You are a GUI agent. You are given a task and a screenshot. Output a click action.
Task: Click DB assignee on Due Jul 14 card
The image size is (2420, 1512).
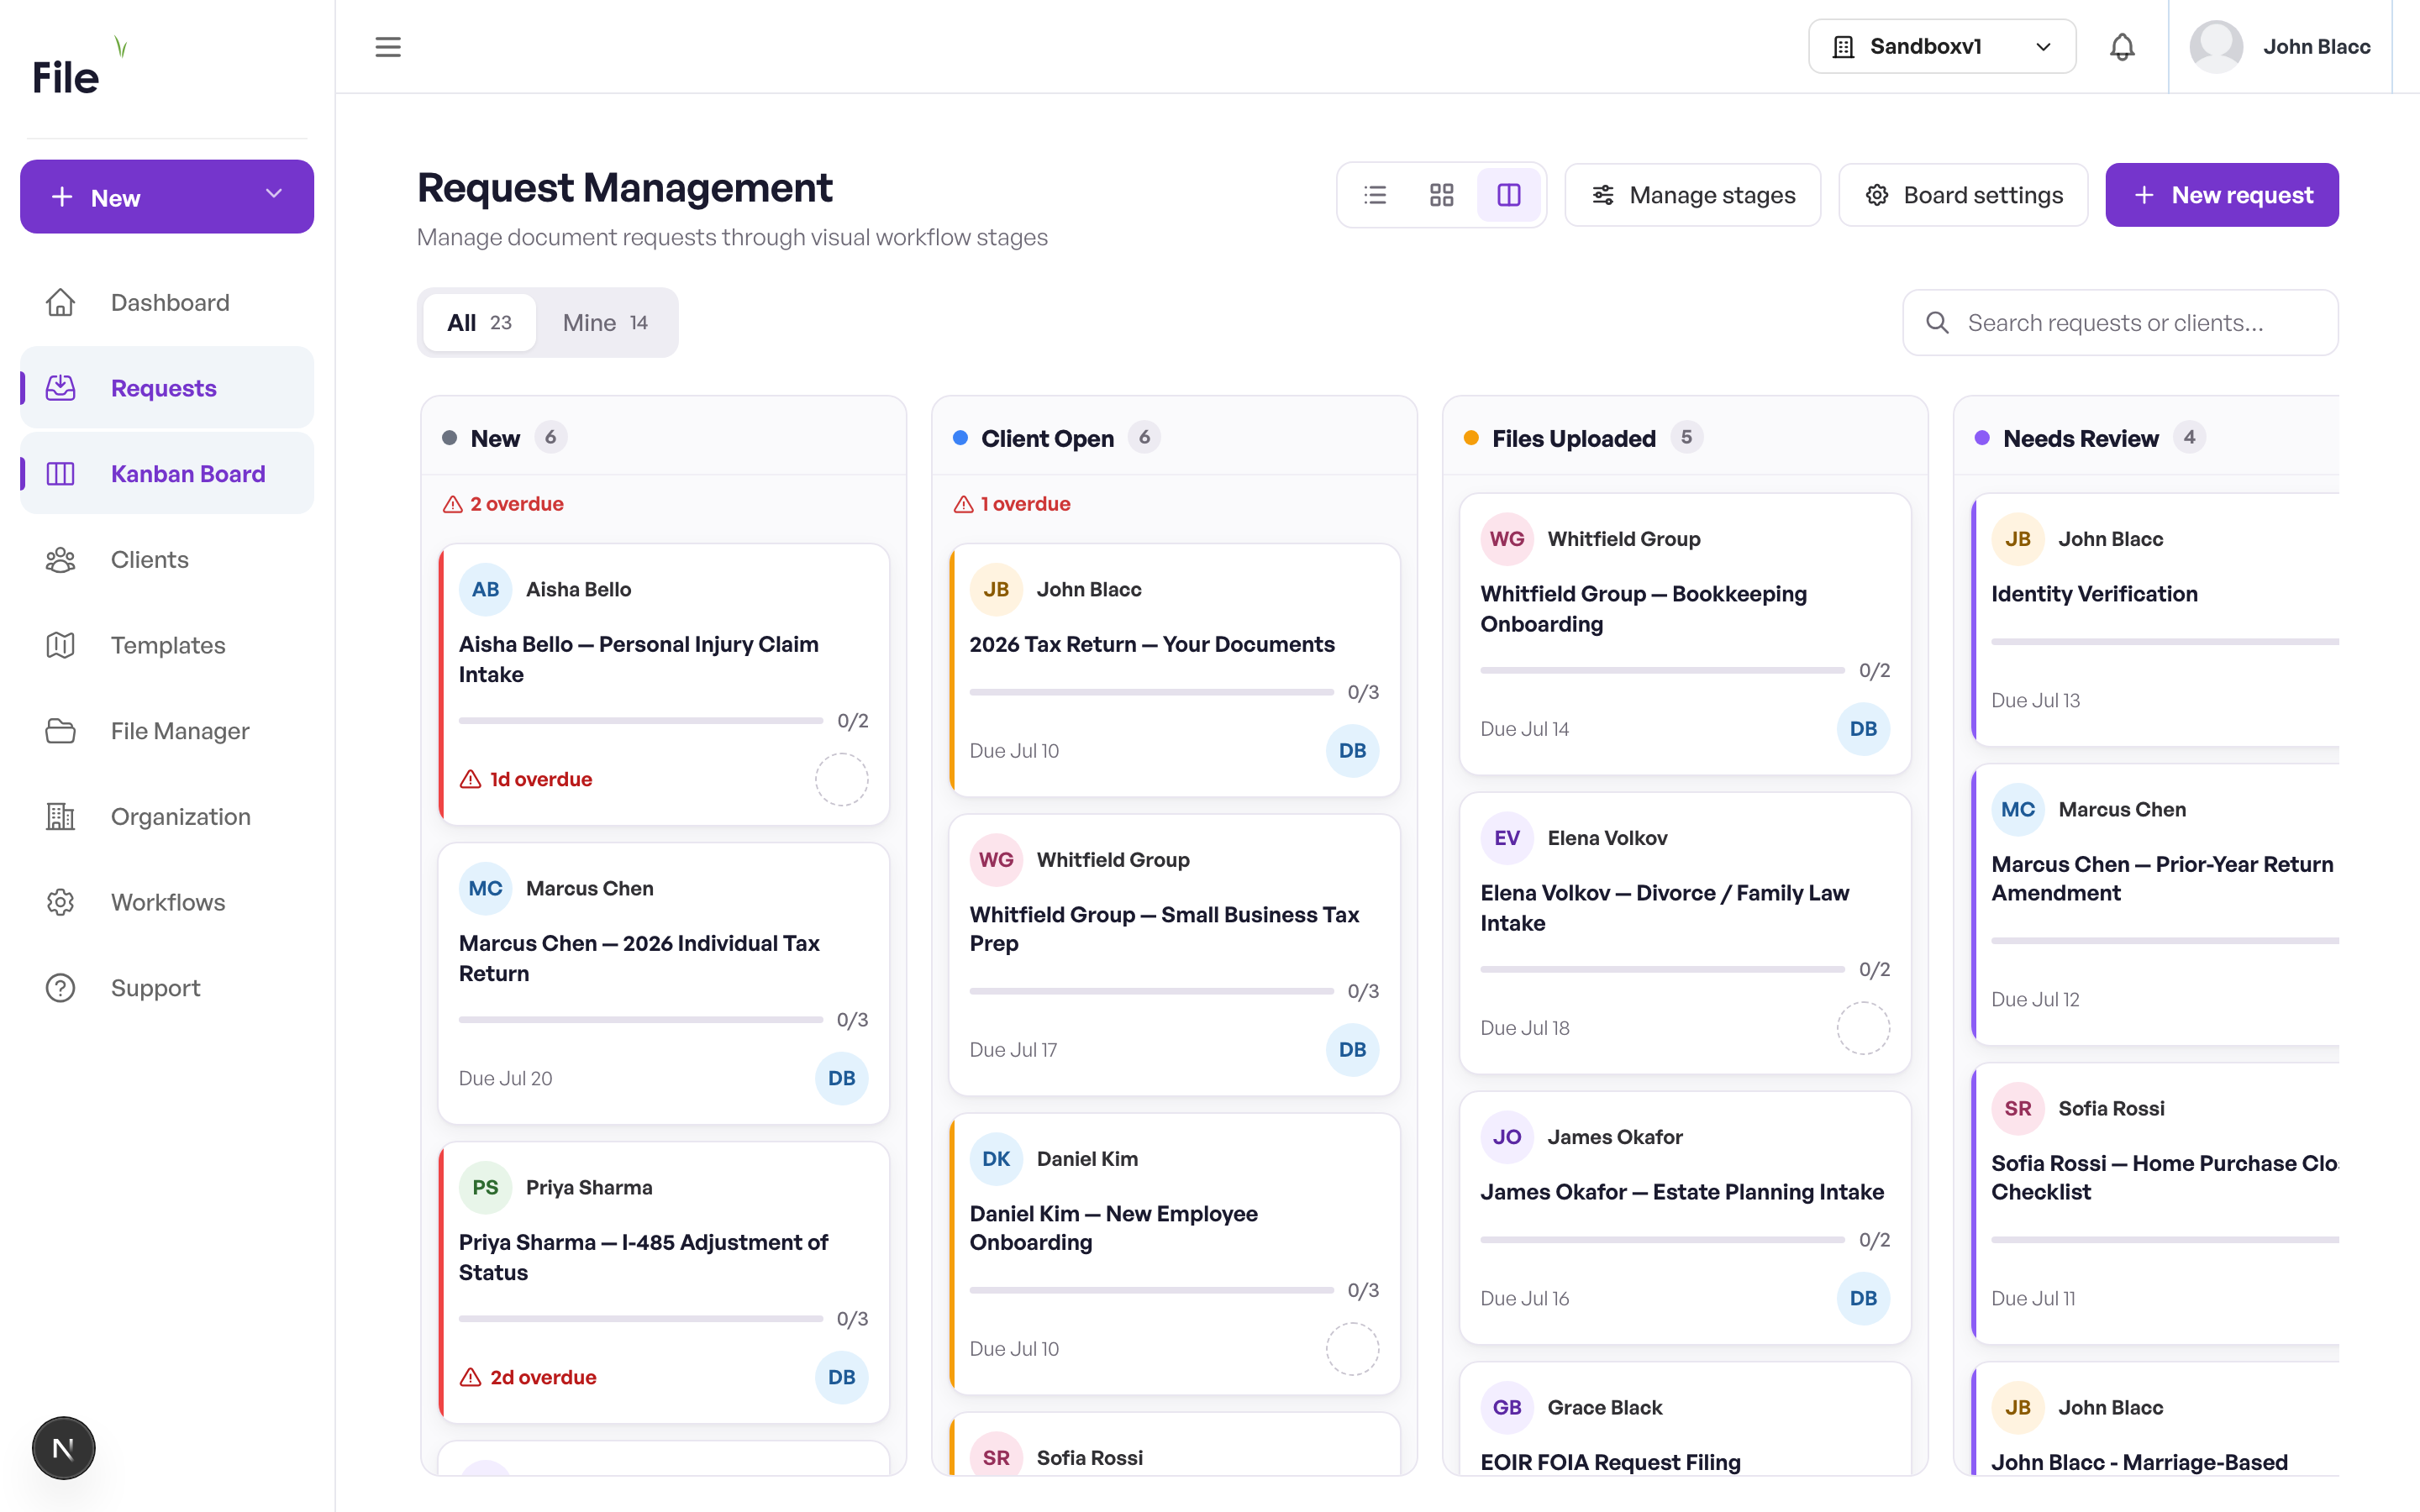[x=1863, y=729]
